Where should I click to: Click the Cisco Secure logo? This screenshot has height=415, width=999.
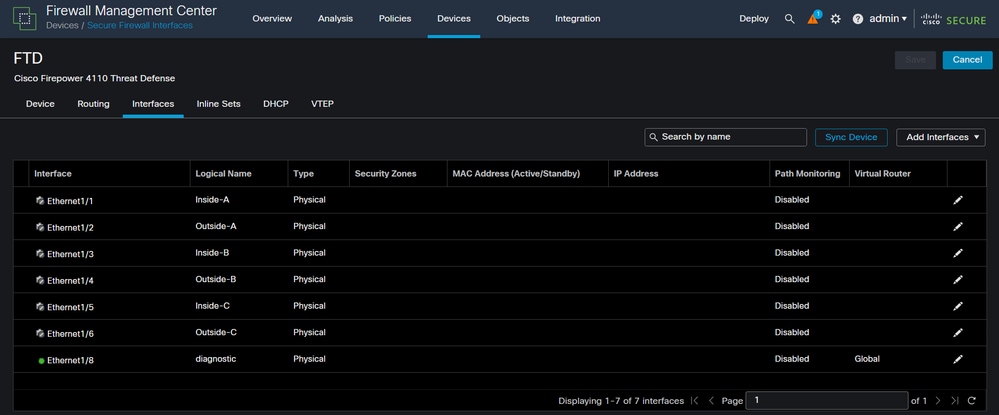954,19
